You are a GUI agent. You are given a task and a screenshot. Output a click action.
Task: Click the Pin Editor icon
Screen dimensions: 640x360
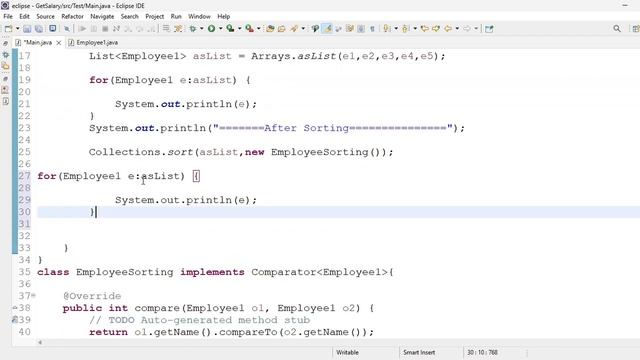pyautogui.click(x=489, y=29)
